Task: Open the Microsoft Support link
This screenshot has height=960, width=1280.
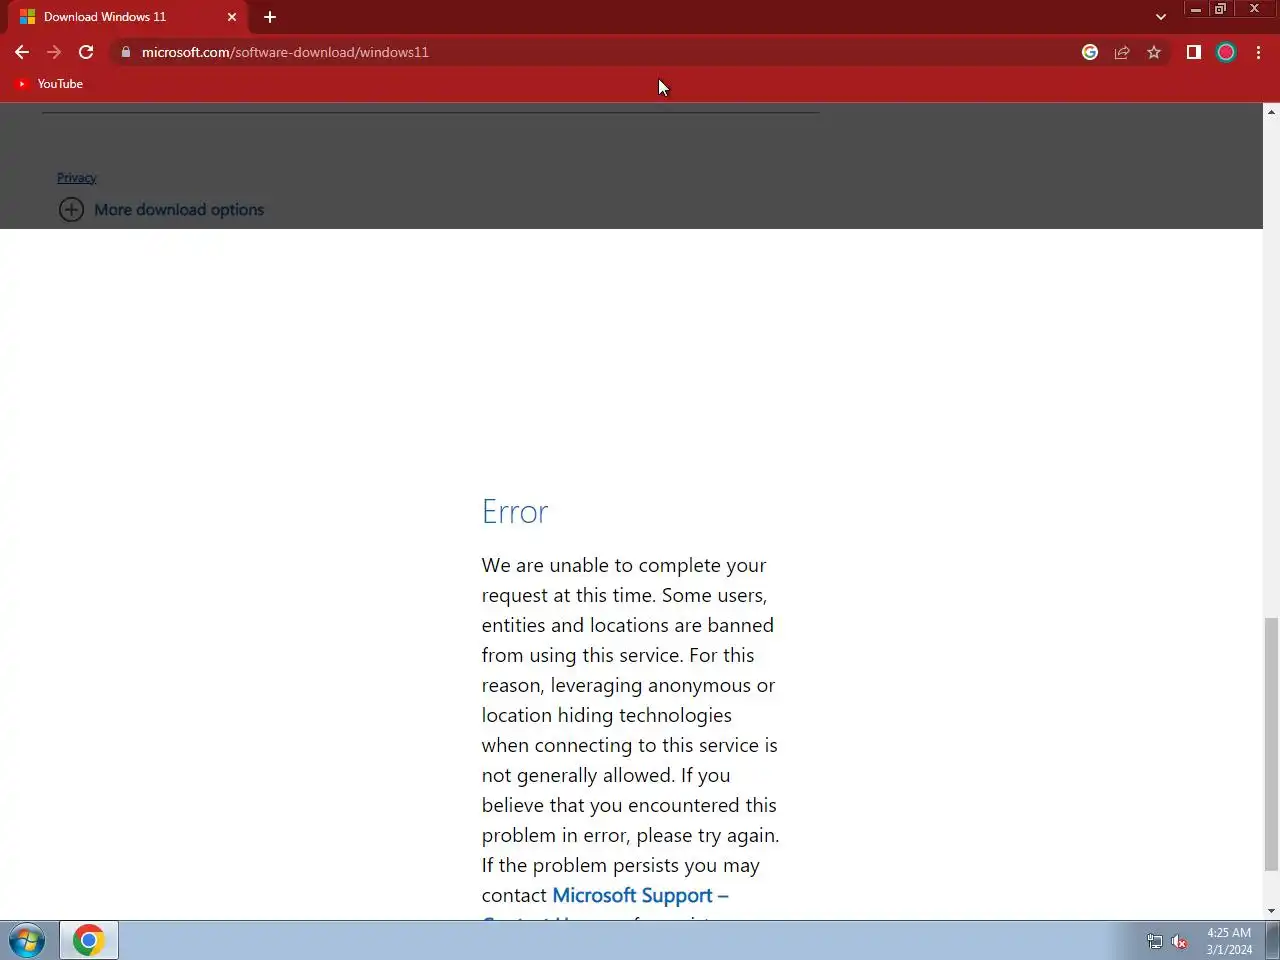Action: click(x=640, y=896)
